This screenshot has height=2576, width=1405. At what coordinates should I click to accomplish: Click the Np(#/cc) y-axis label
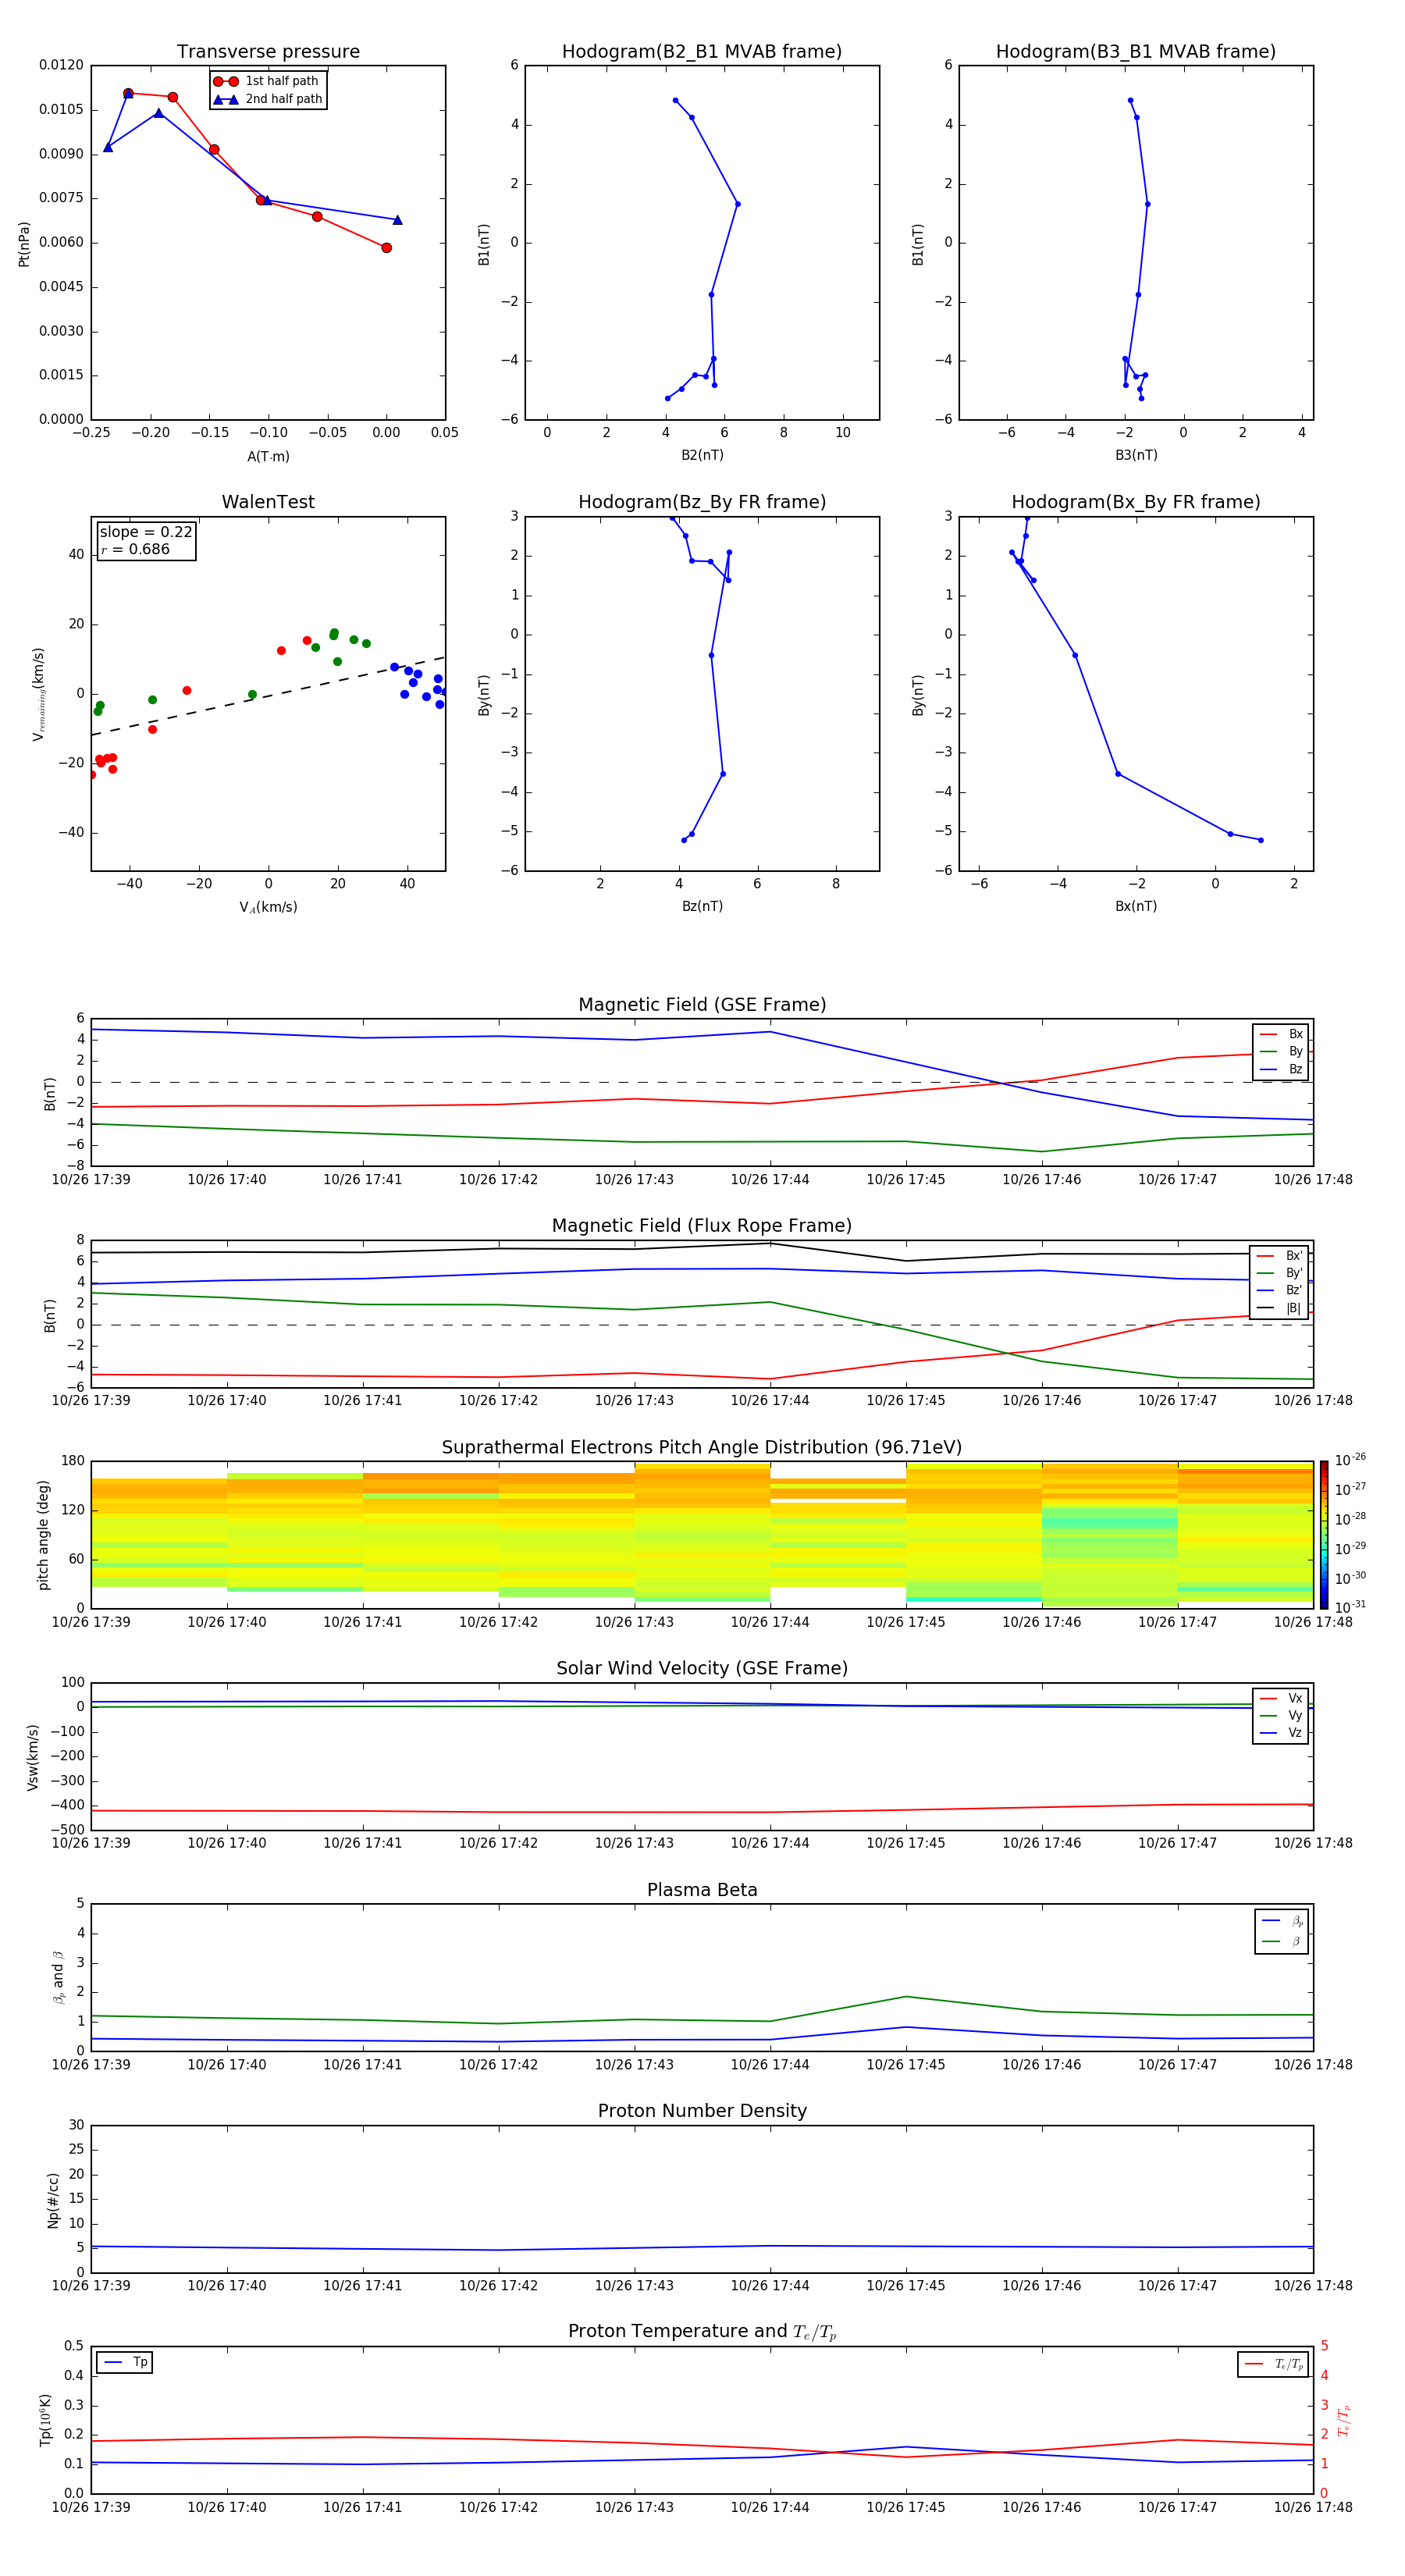pyautogui.click(x=53, y=2199)
